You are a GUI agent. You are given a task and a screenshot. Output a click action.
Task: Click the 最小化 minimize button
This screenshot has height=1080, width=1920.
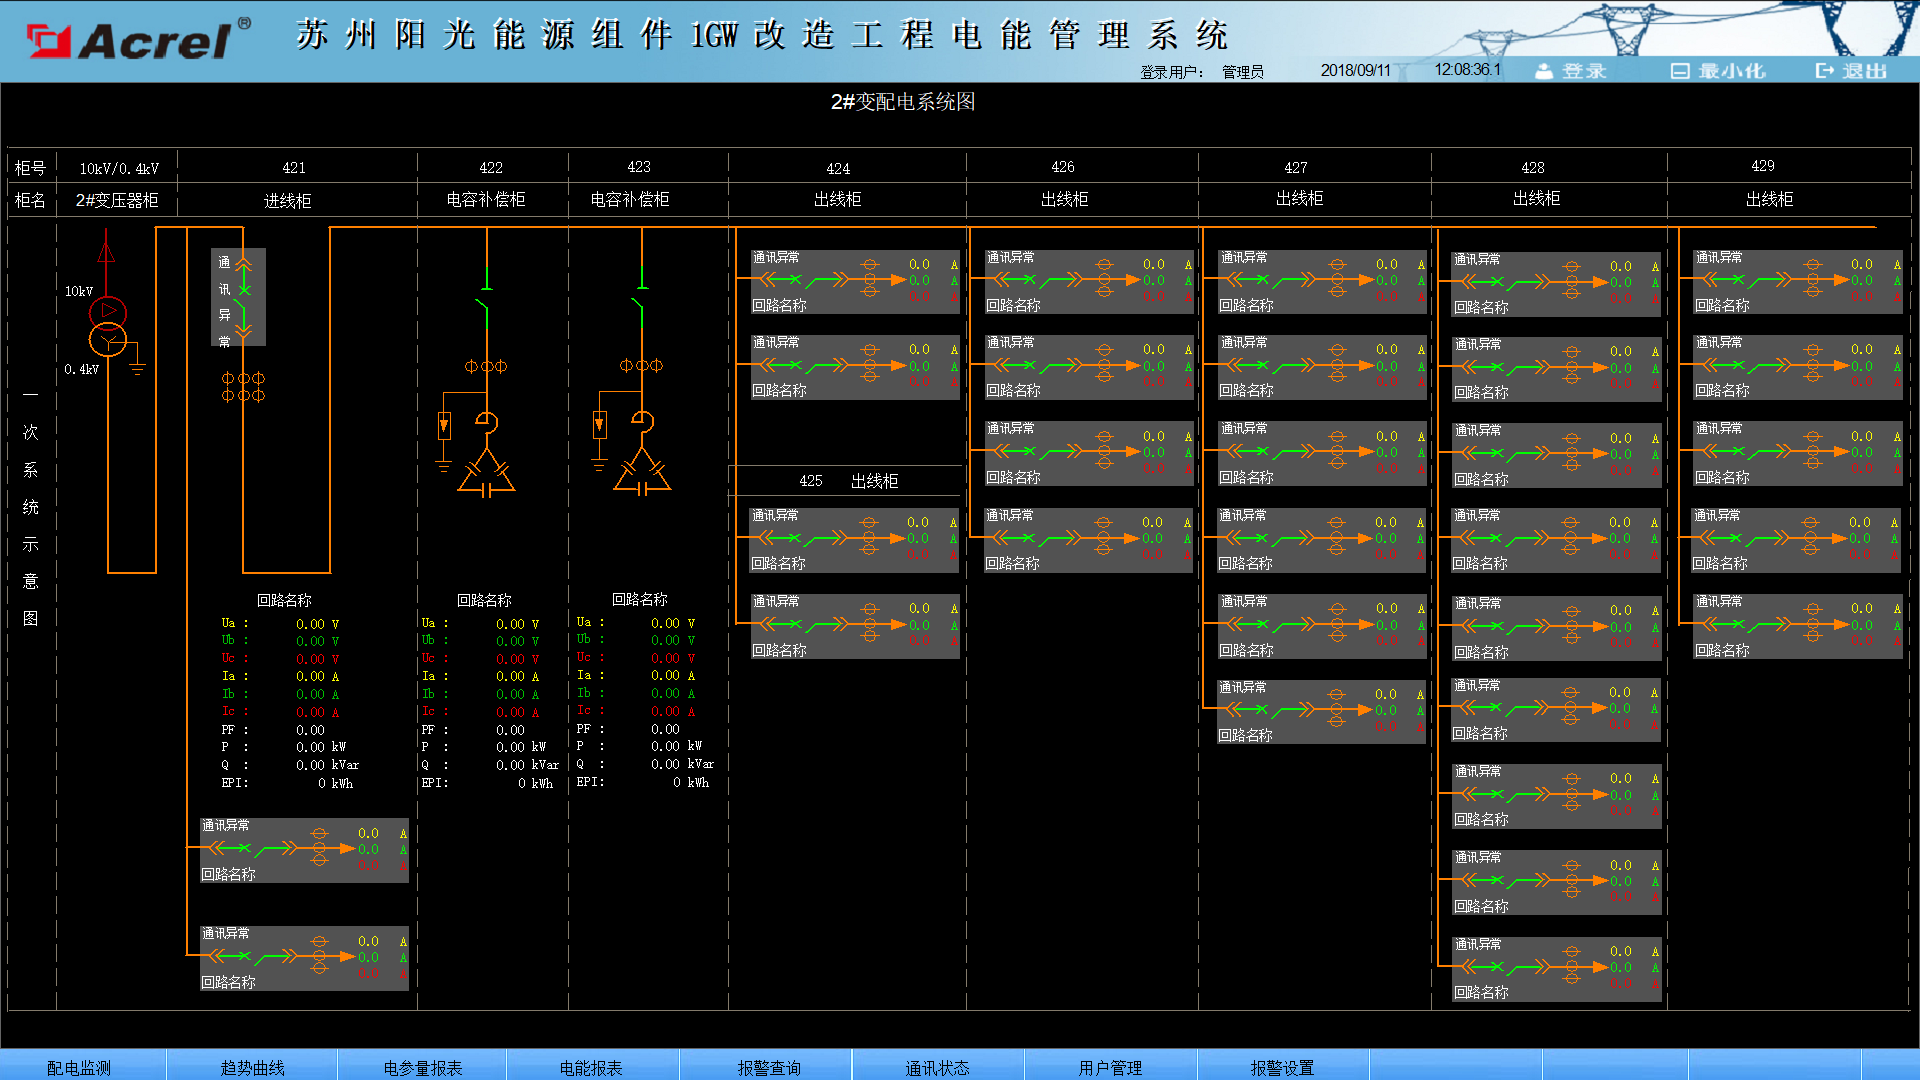(x=1718, y=71)
